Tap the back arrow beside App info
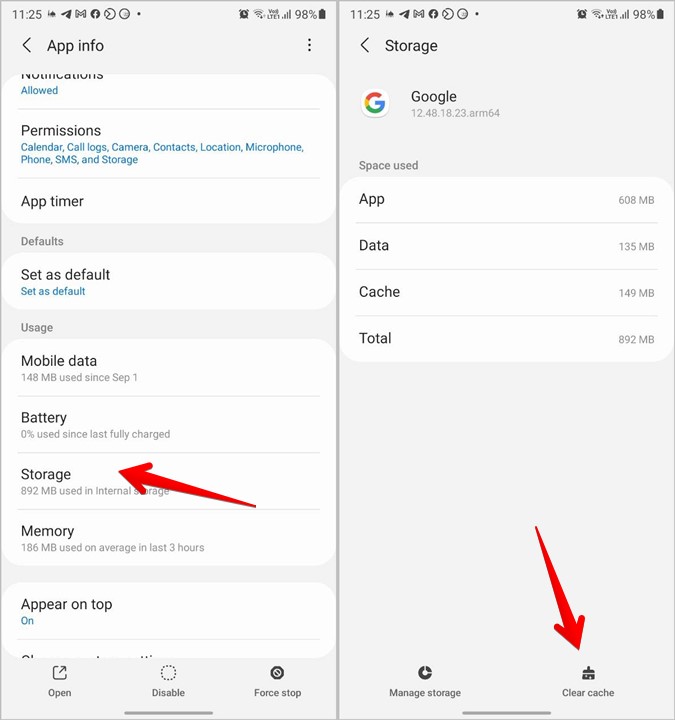675x720 pixels. click(27, 46)
